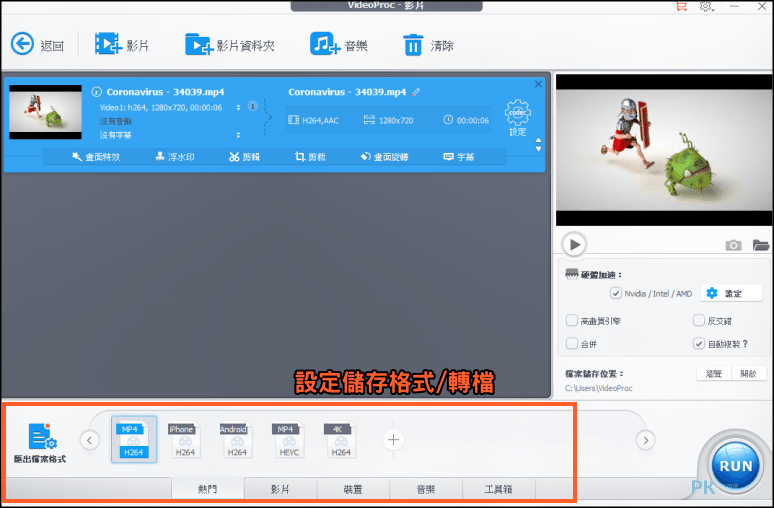774x508 pixels.
Task: Open 浮水印 watermark tool
Action: 175,157
